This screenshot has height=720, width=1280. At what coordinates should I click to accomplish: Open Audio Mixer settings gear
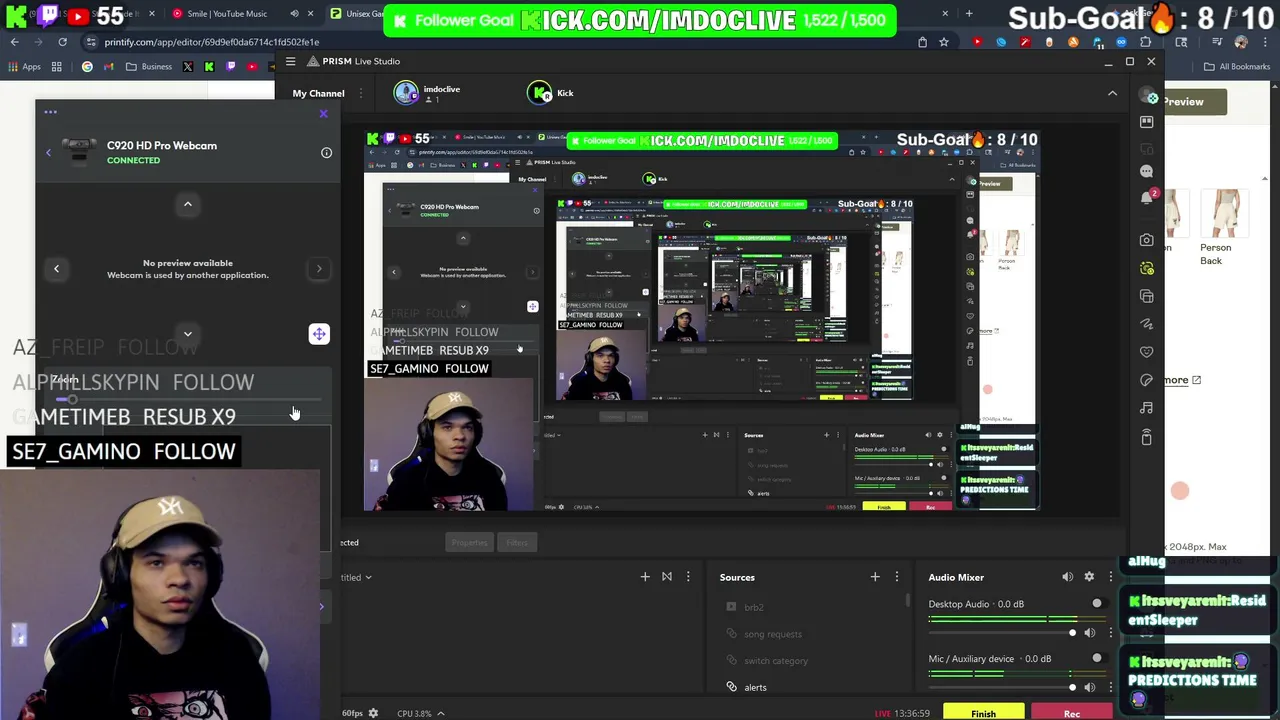coord(1089,577)
